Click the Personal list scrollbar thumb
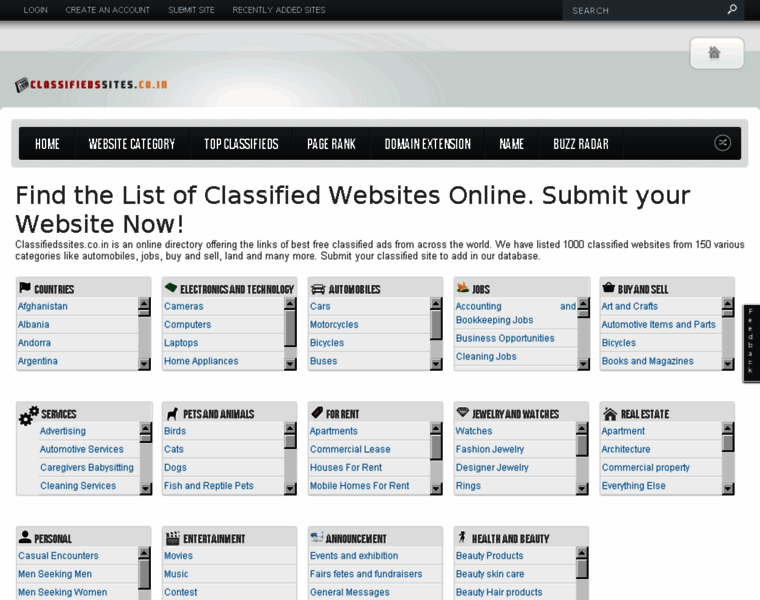The width and height of the screenshot is (760, 600). pos(144,573)
